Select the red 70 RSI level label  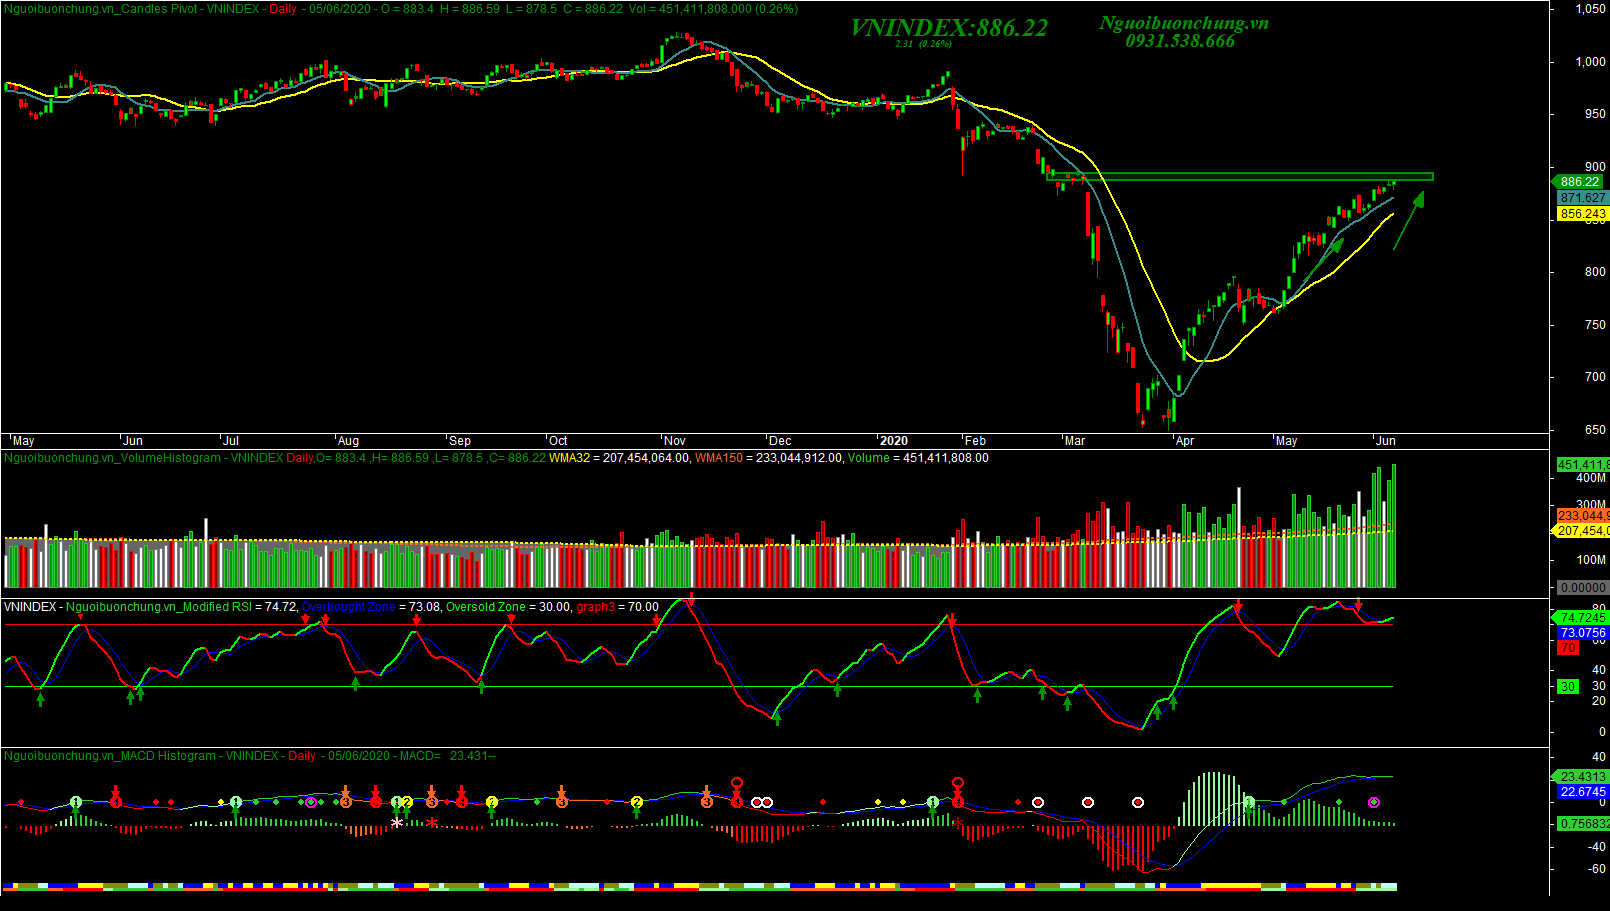click(x=1568, y=648)
